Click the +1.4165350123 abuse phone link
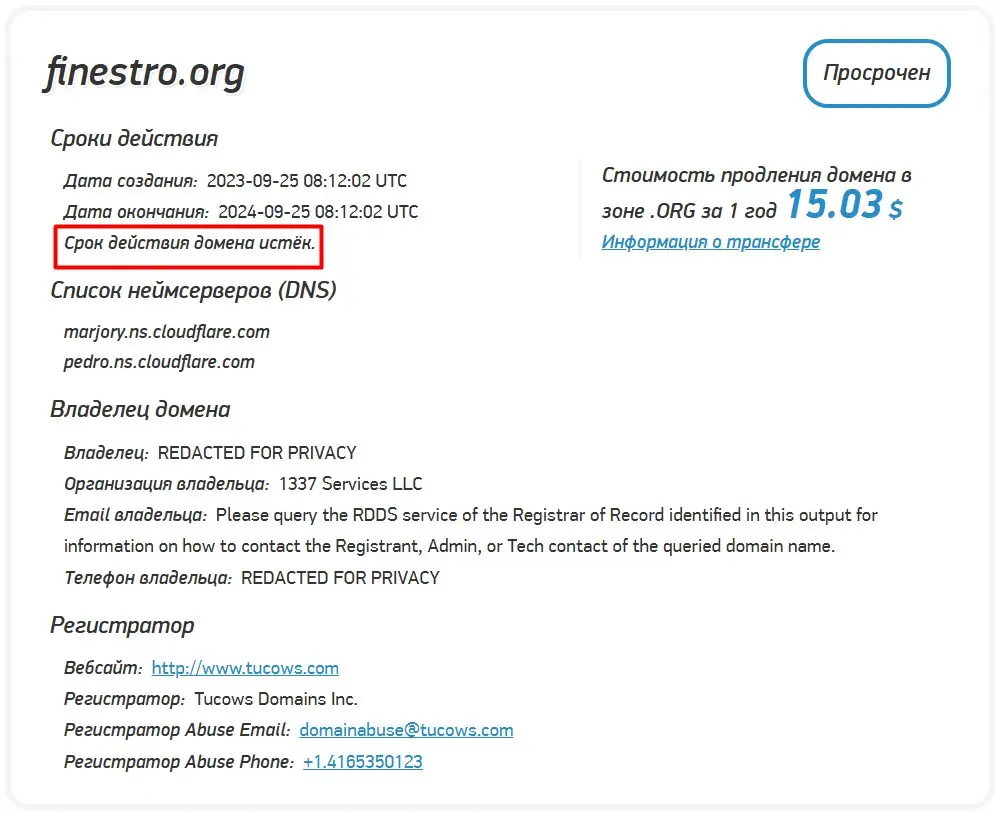The width and height of the screenshot is (998, 813). (x=362, y=762)
